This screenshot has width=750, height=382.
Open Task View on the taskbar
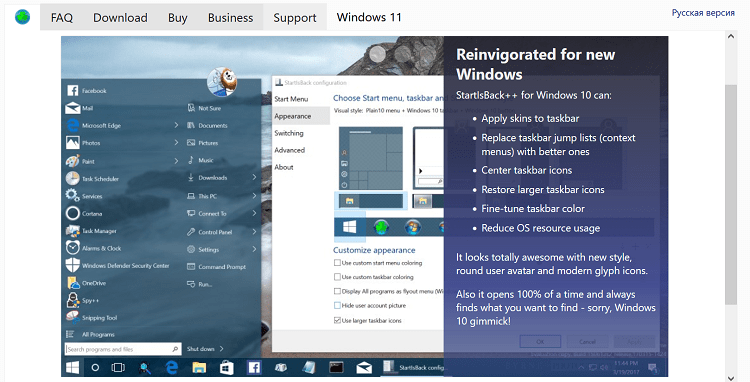118,367
